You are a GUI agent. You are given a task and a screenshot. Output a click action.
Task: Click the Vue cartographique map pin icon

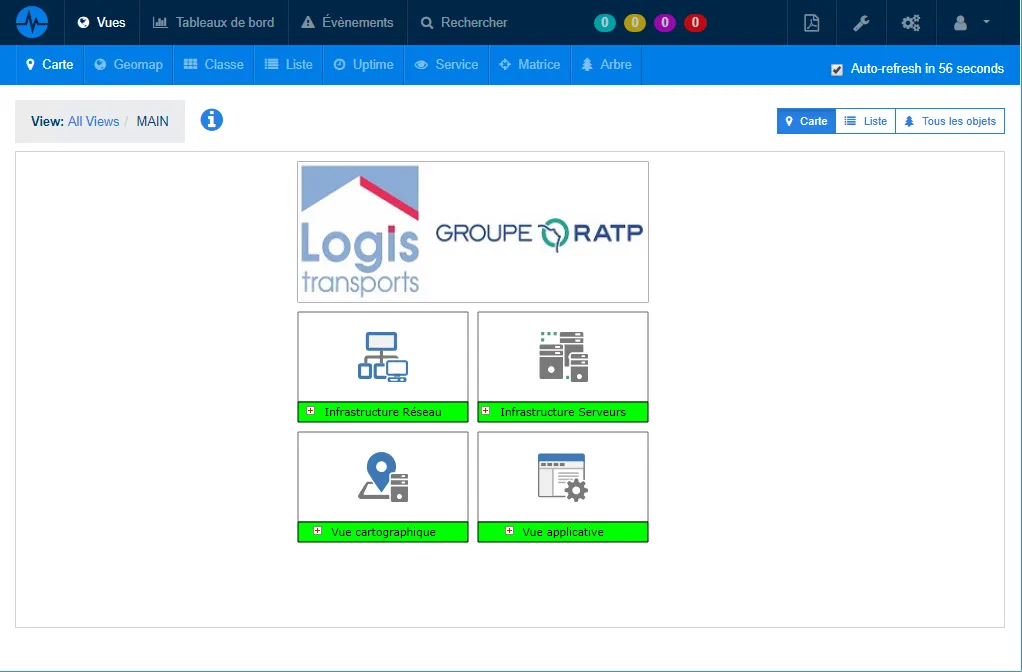point(383,477)
